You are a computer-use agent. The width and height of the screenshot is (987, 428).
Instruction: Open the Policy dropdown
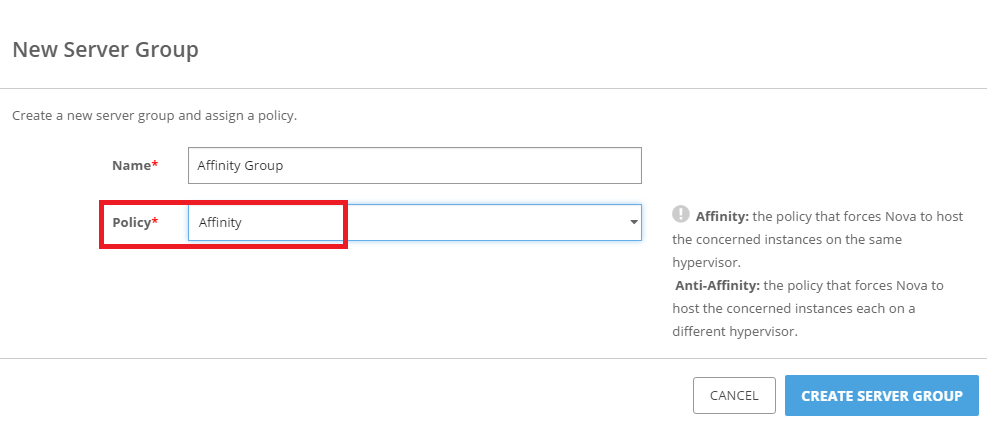414,223
